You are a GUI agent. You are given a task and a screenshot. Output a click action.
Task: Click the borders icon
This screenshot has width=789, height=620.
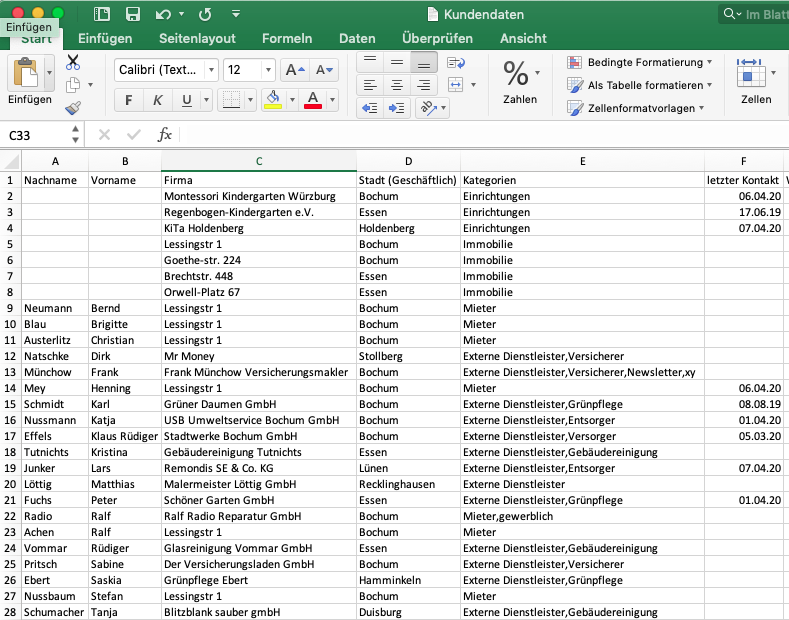click(231, 100)
